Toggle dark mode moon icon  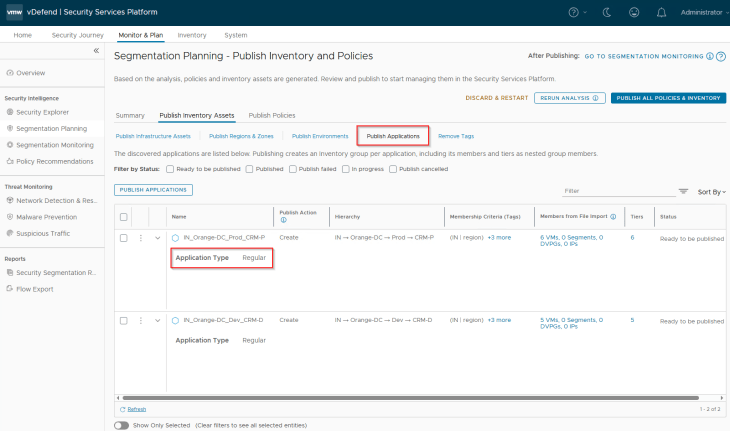point(610,13)
